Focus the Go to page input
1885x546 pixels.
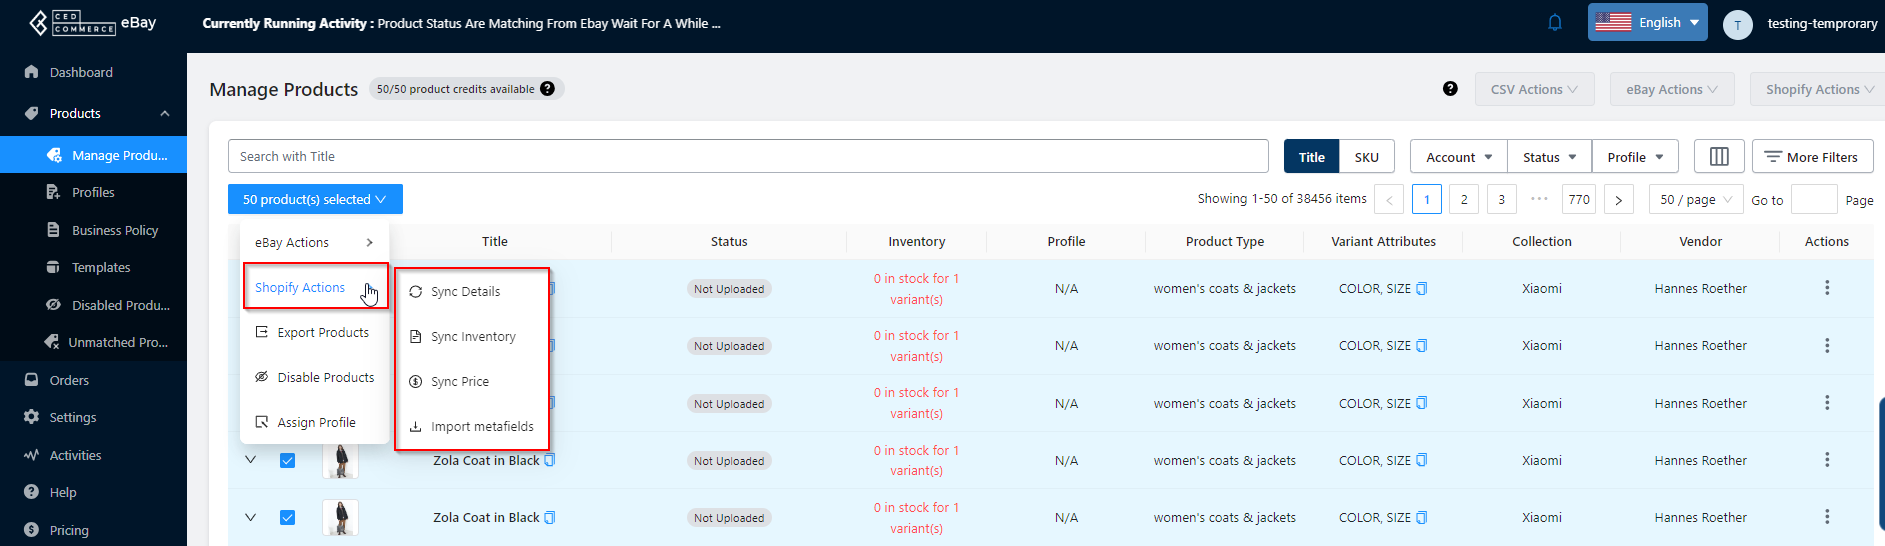[1814, 200]
